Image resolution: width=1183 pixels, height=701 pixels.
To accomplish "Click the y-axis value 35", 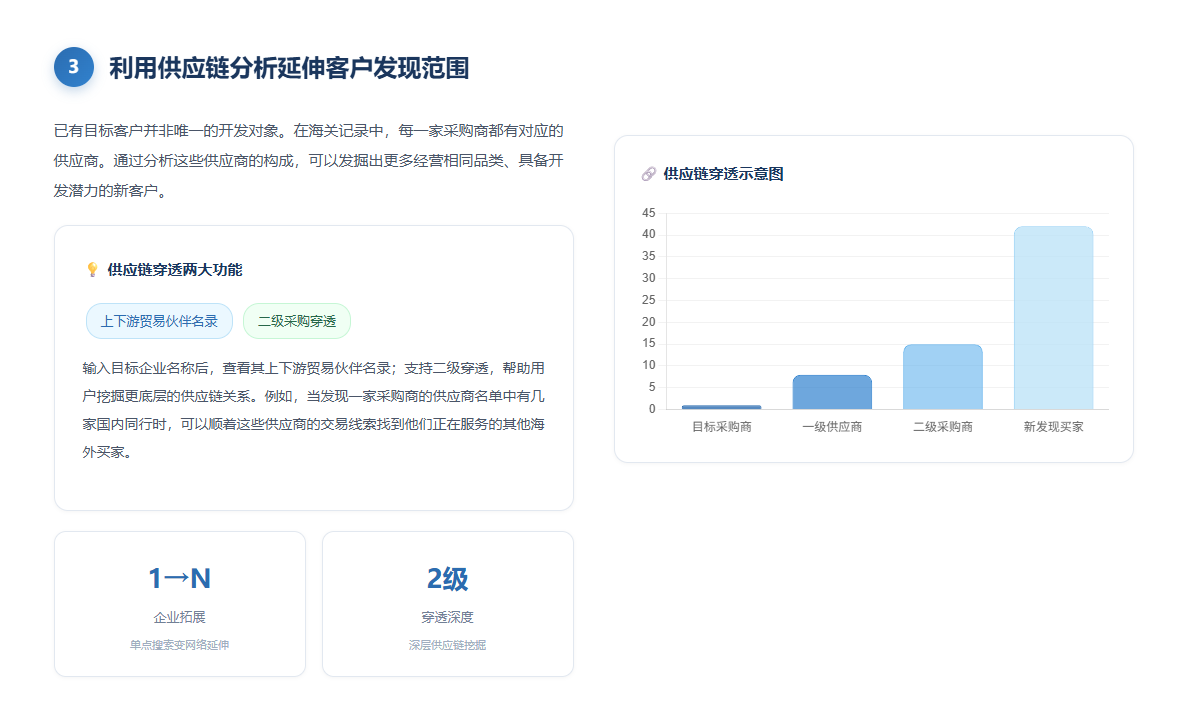I will point(649,256).
